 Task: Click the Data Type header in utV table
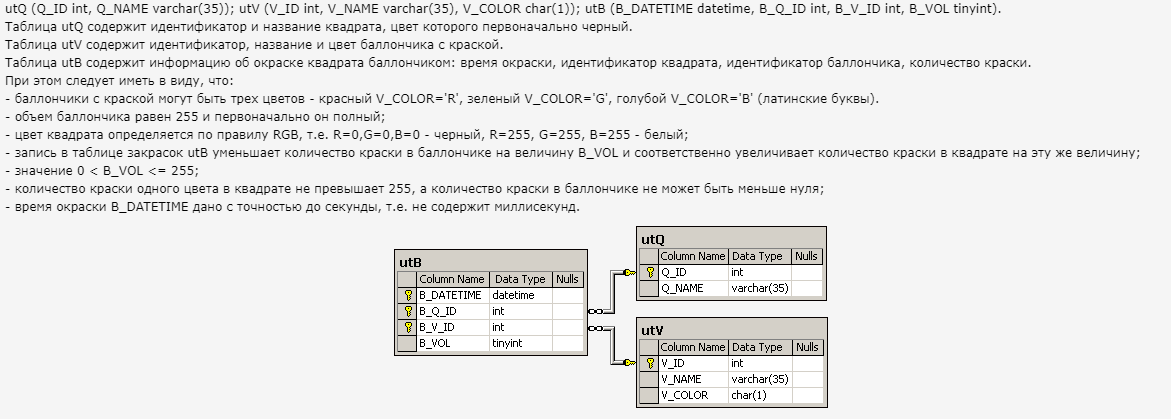[759, 347]
